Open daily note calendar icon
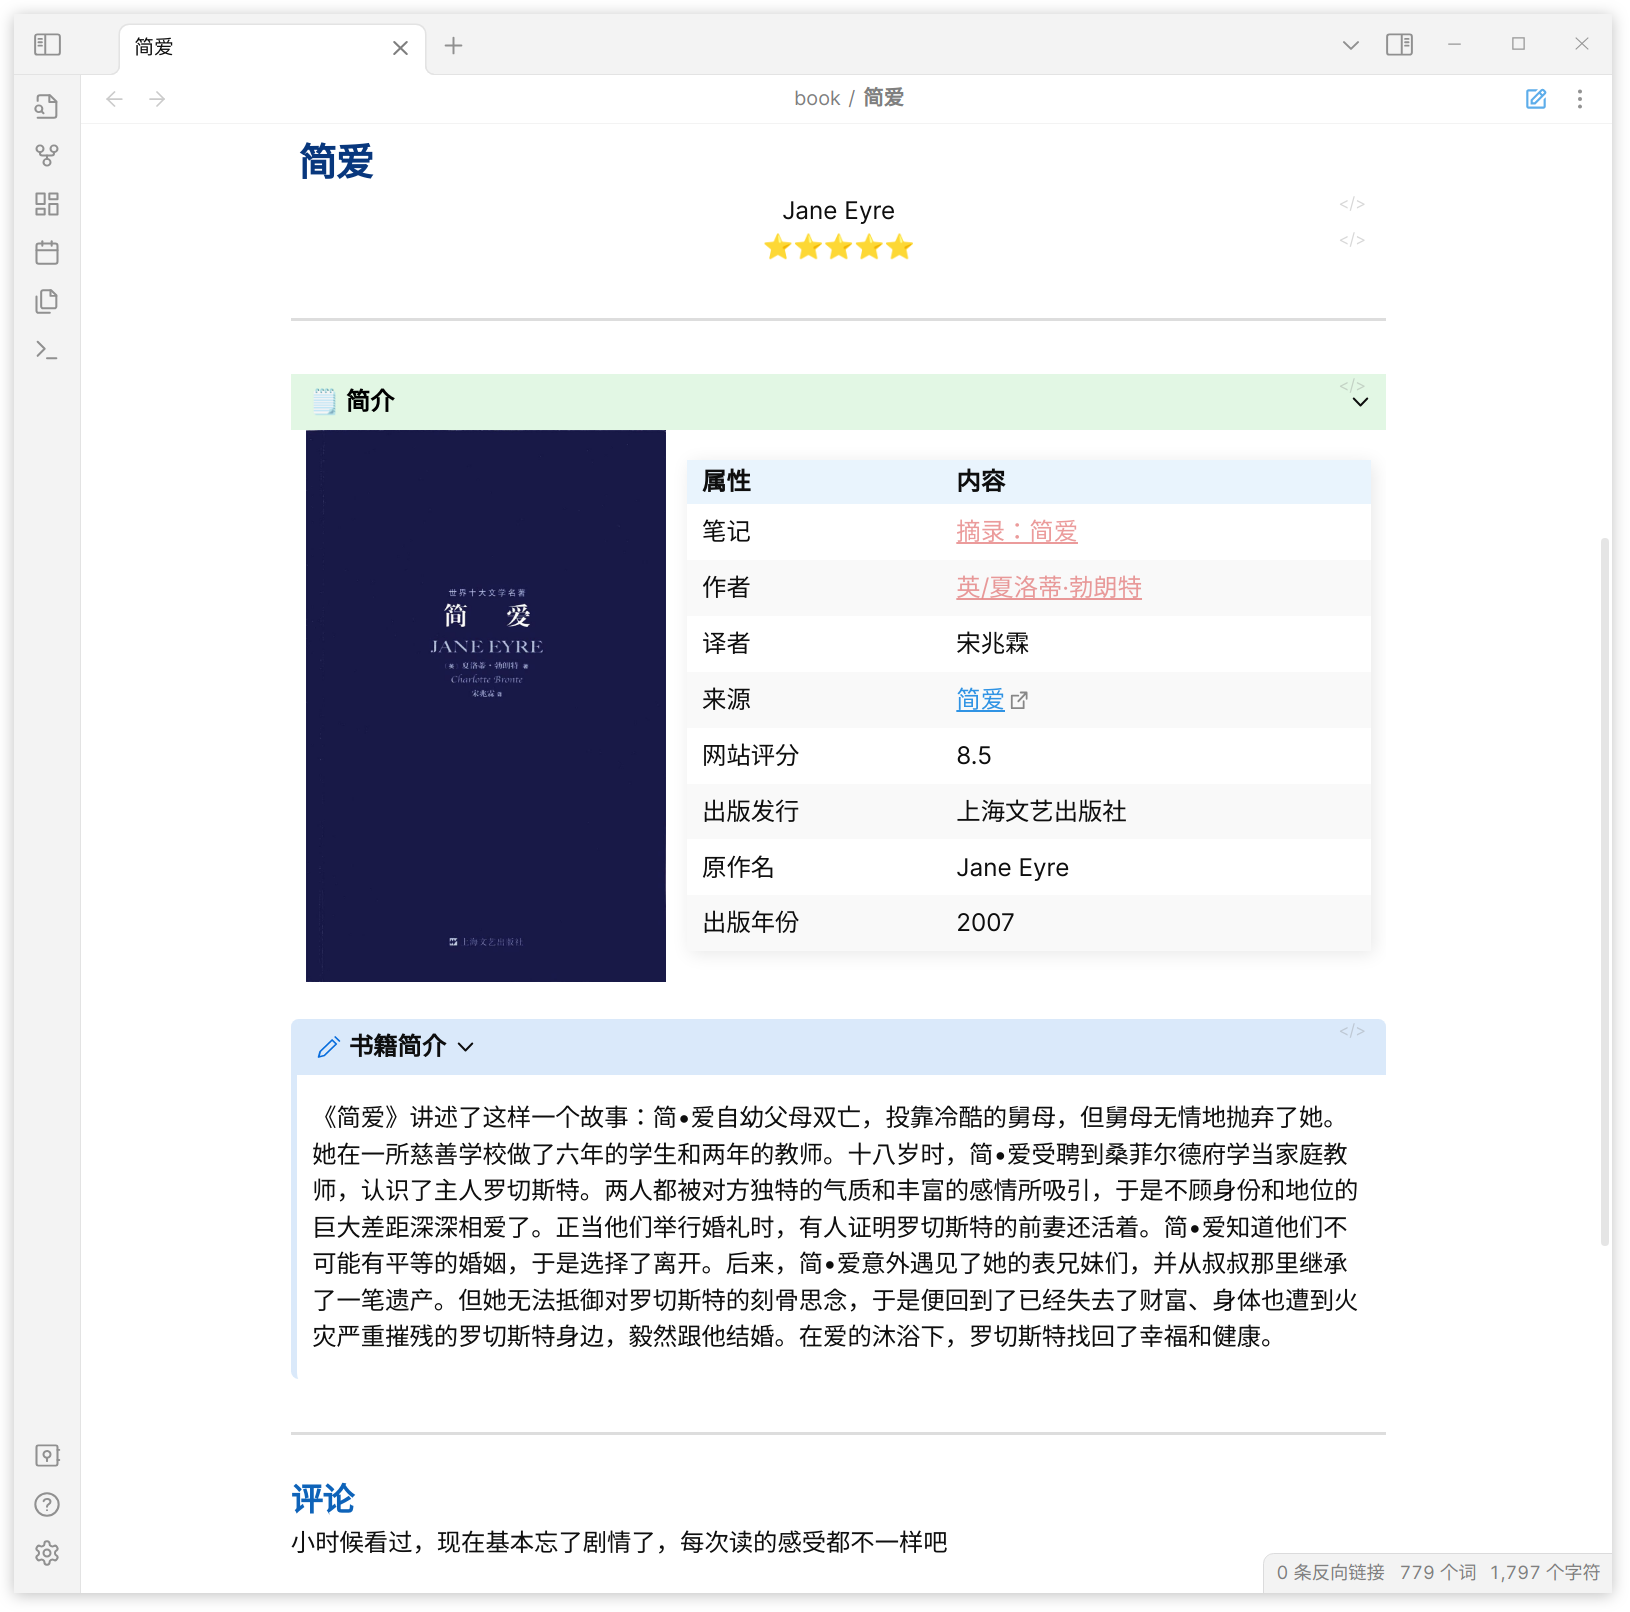 point(47,253)
